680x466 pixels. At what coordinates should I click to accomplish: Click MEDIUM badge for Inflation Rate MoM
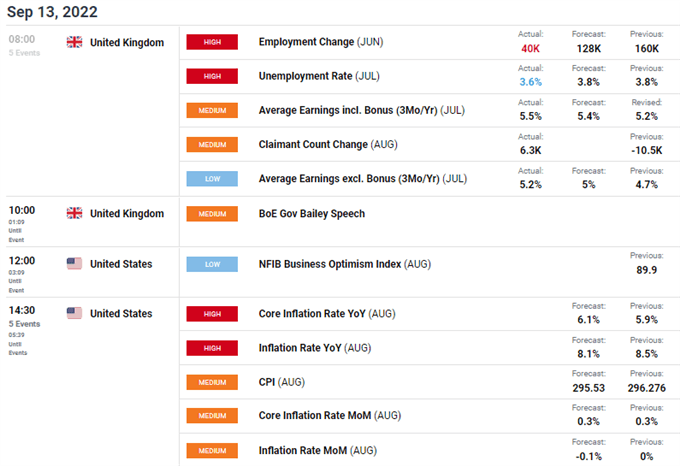coord(212,450)
